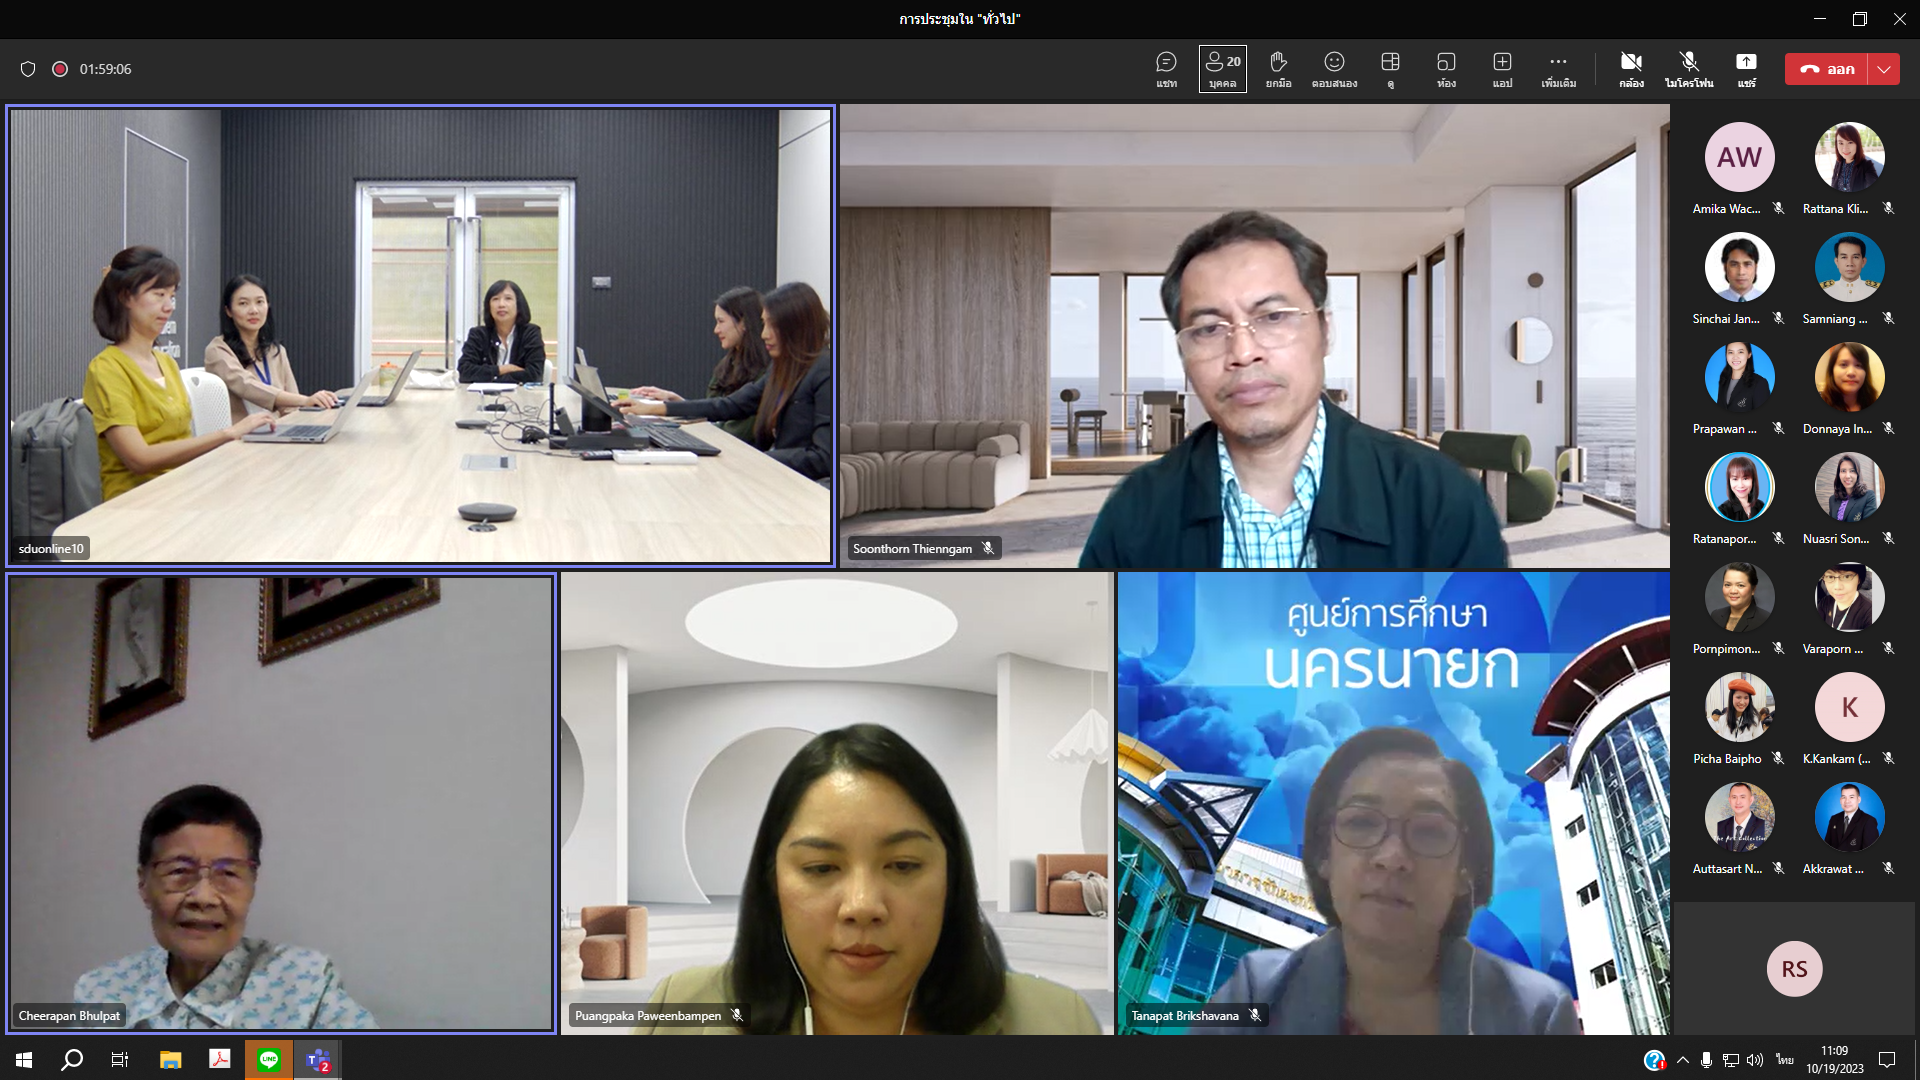Click Sinchai Jan... participant avatar
1920x1080 pixels.
coord(1739,267)
